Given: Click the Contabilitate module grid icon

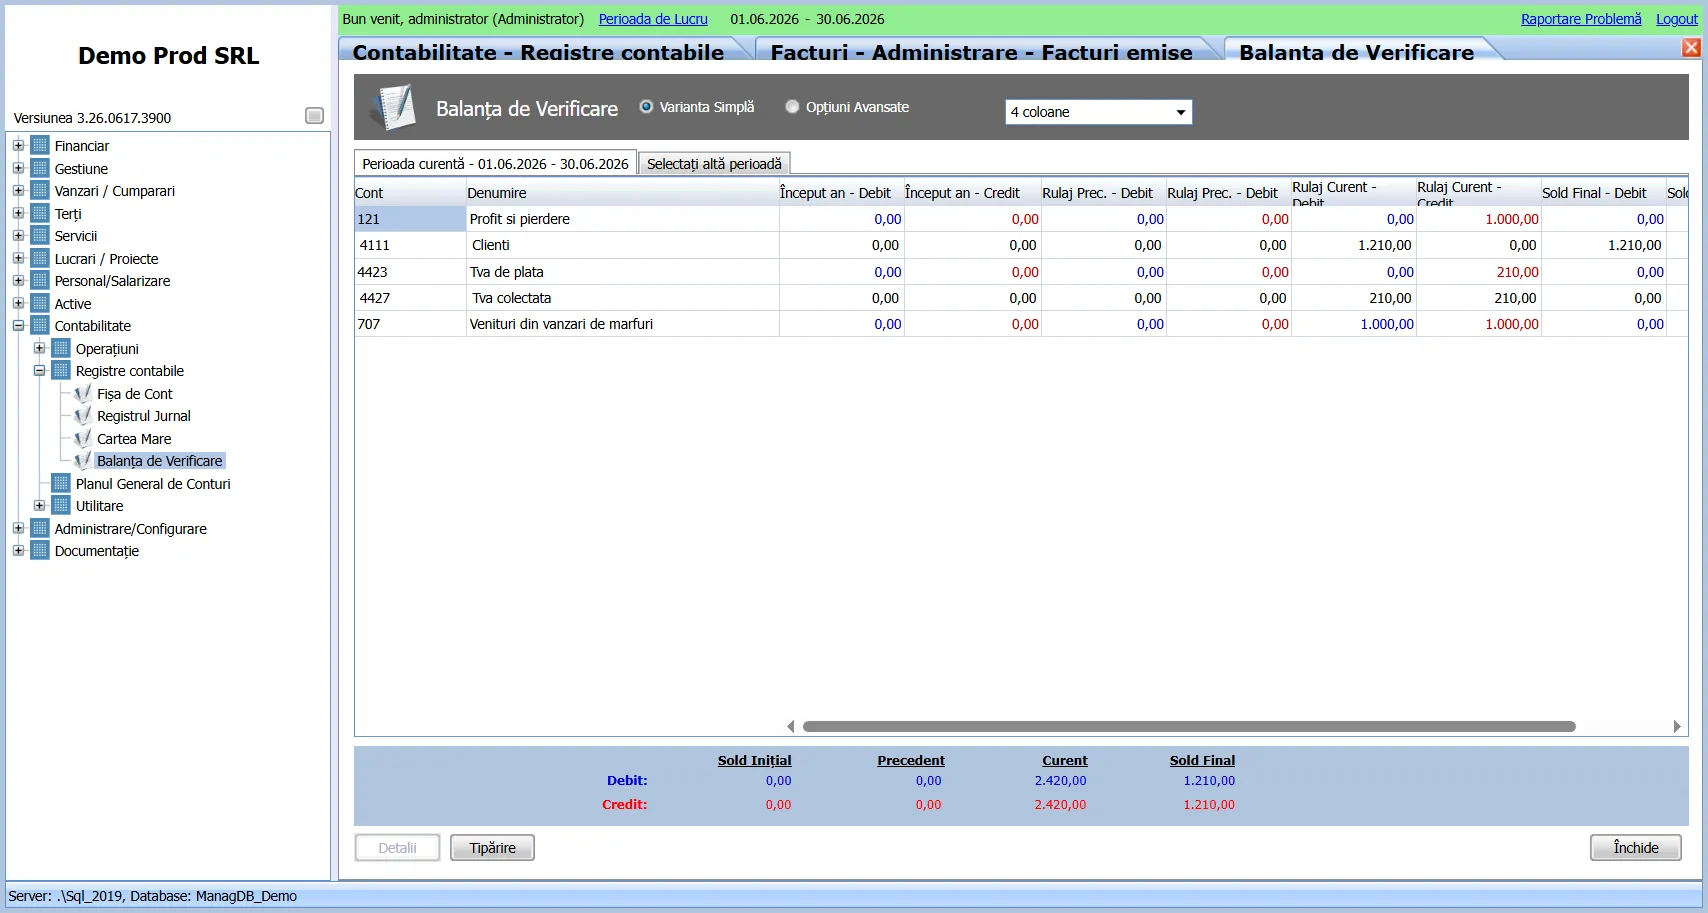Looking at the screenshot, I should [40, 325].
